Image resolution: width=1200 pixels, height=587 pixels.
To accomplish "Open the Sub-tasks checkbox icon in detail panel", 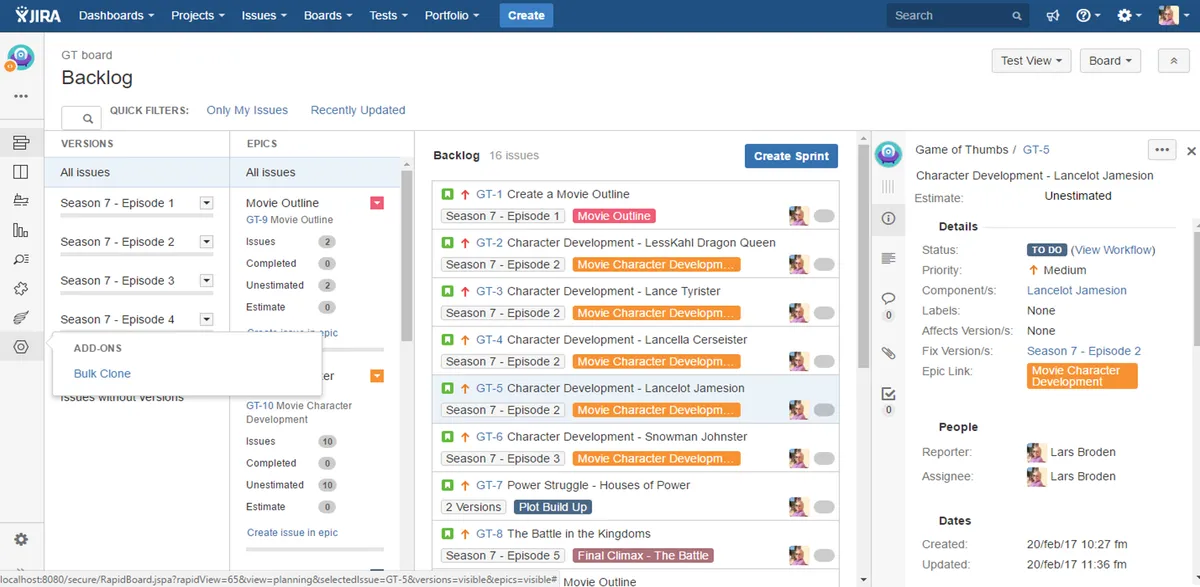I will 888,393.
